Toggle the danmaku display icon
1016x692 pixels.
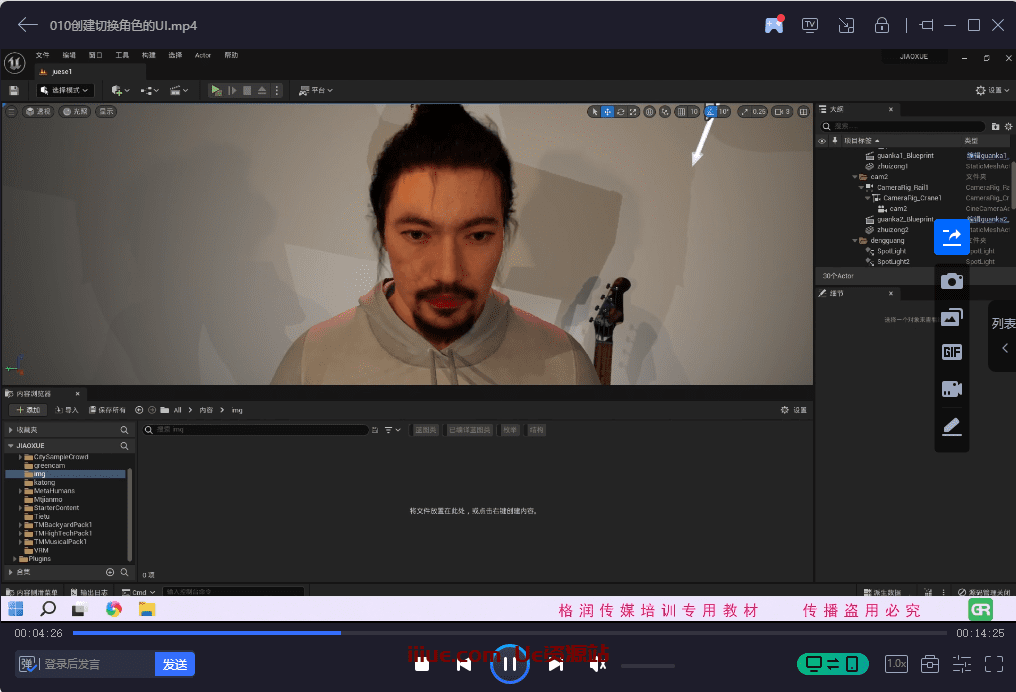[28, 664]
